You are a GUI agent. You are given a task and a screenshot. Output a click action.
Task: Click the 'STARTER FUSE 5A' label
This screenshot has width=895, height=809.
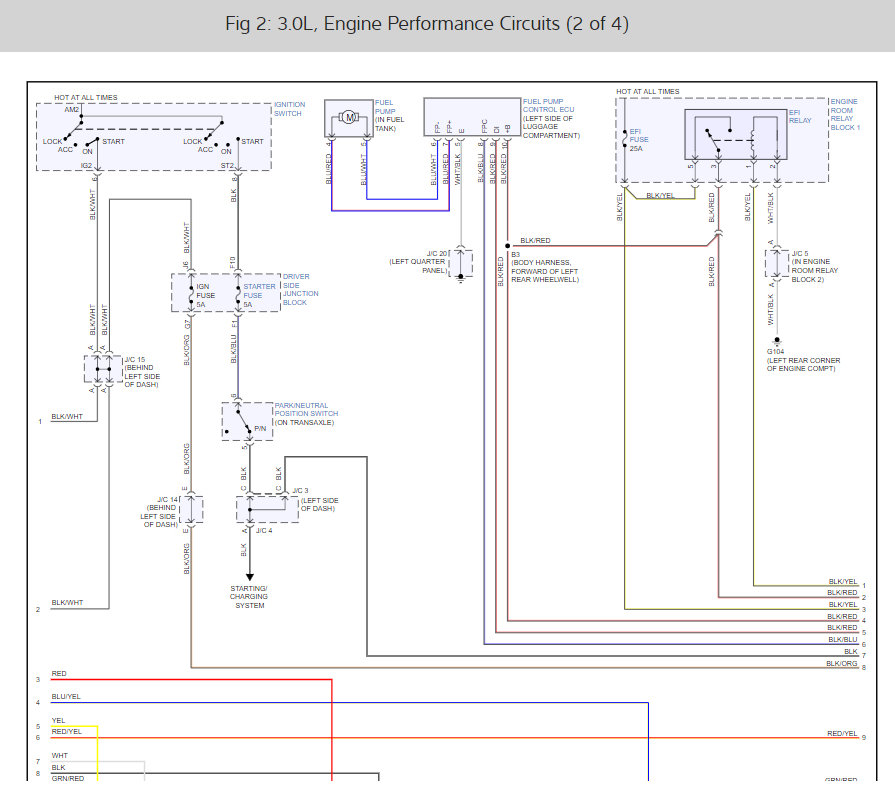point(259,295)
